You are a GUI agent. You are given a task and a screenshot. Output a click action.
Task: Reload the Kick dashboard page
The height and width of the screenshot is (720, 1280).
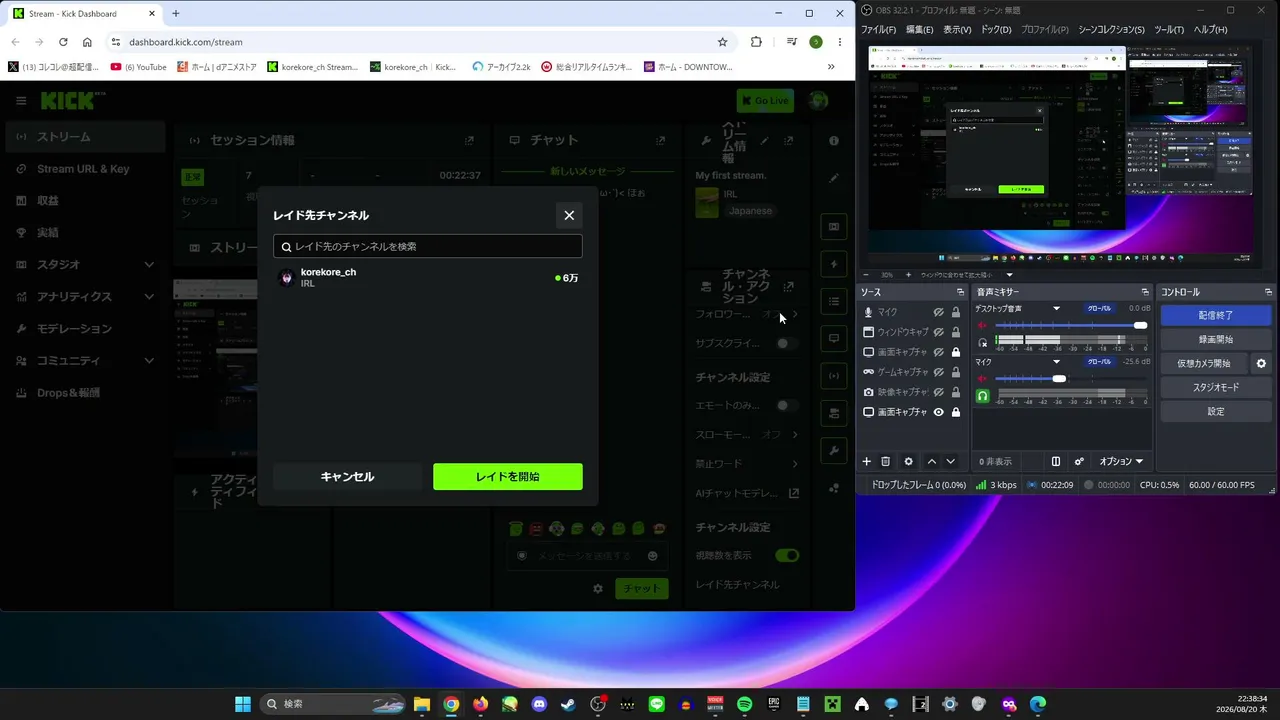63,42
